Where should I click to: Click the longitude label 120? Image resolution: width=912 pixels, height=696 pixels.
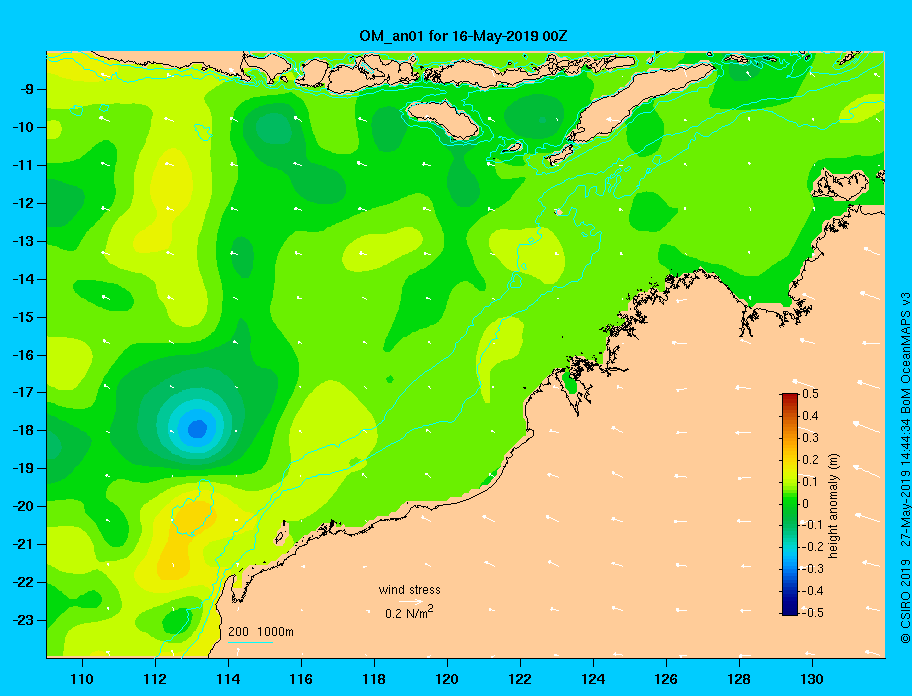click(447, 679)
